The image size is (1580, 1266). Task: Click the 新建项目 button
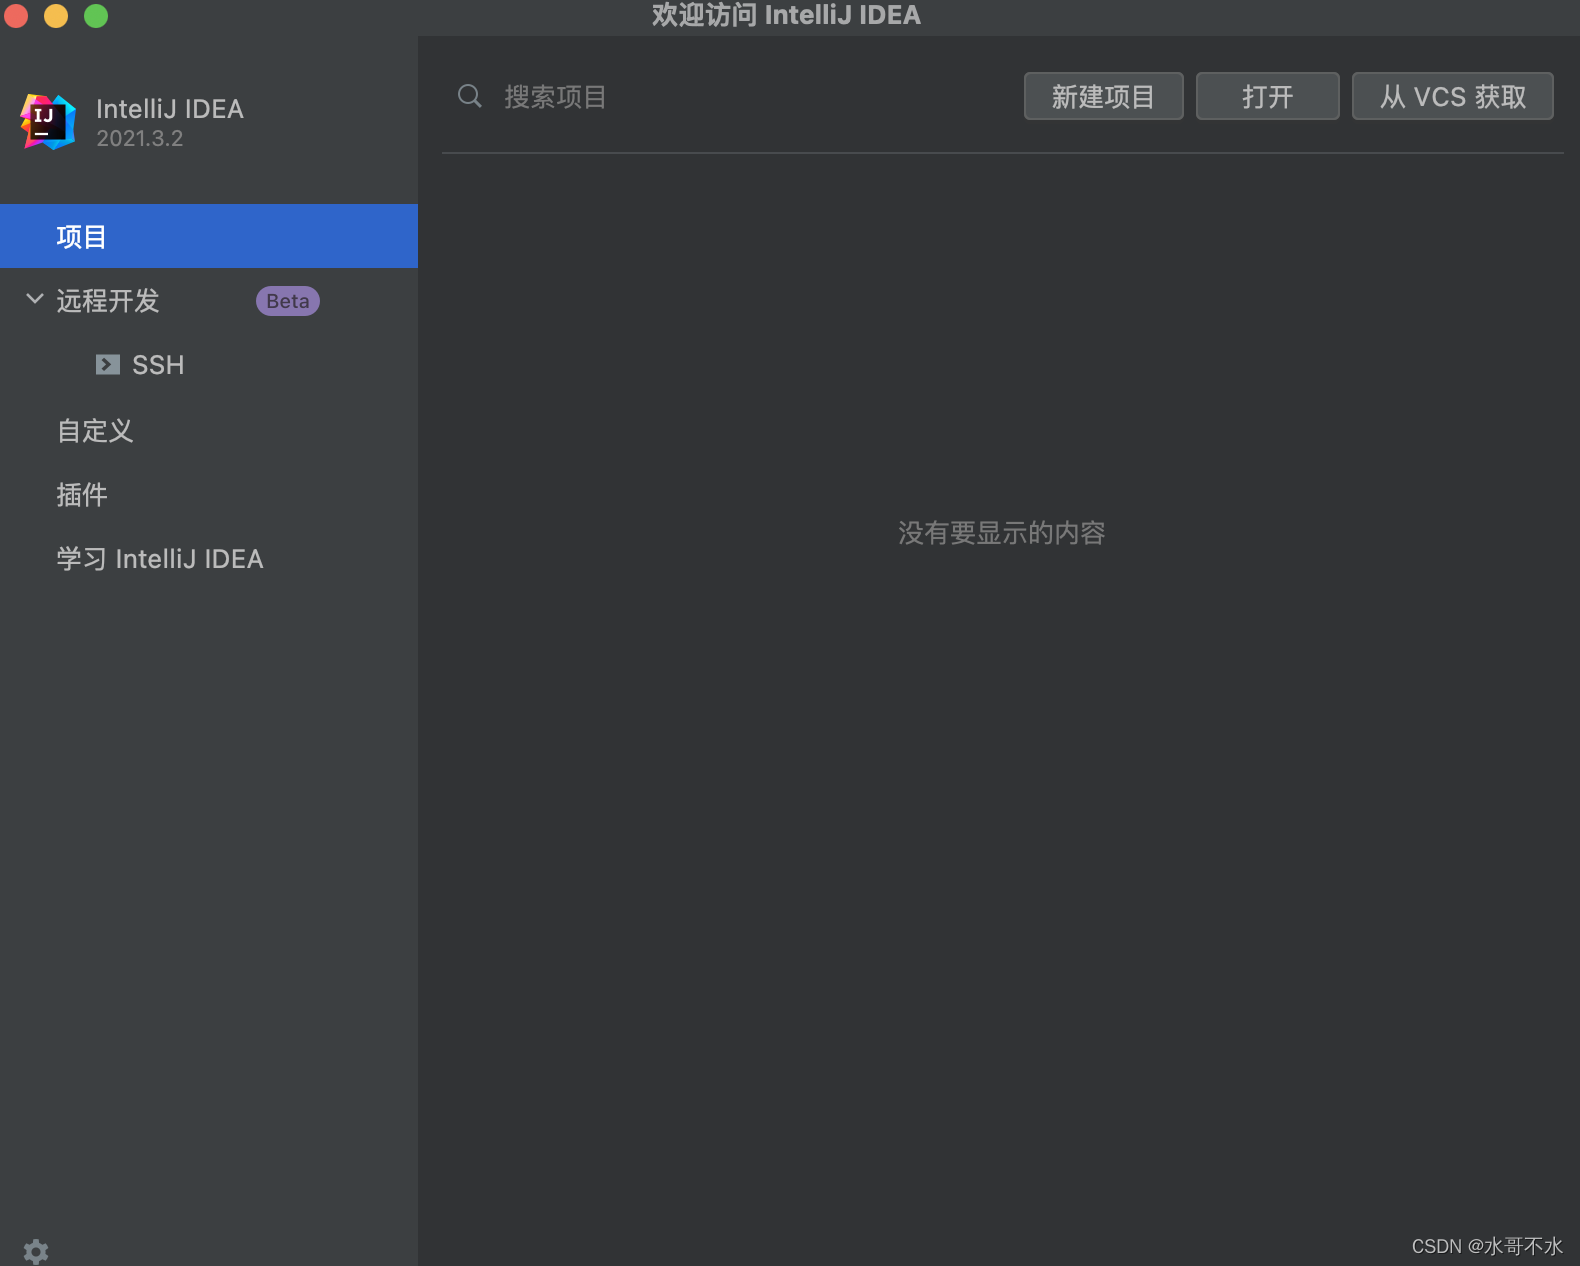click(1103, 96)
